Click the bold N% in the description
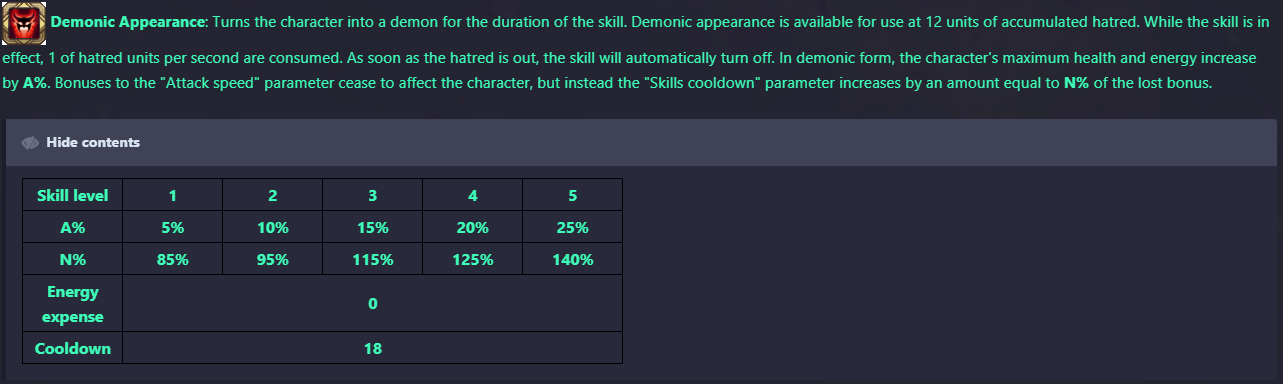This screenshot has height=384, width=1283. click(x=1076, y=83)
